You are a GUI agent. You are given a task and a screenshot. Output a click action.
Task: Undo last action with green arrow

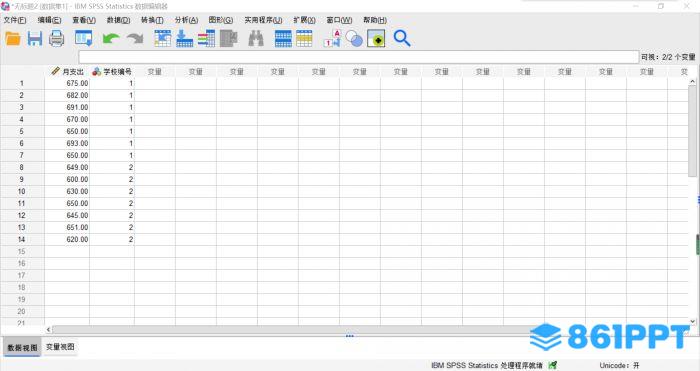111,39
